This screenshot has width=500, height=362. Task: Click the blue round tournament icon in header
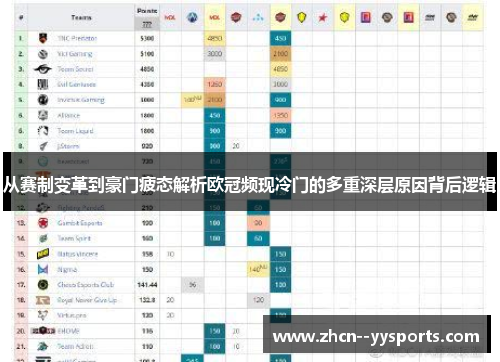point(192,17)
